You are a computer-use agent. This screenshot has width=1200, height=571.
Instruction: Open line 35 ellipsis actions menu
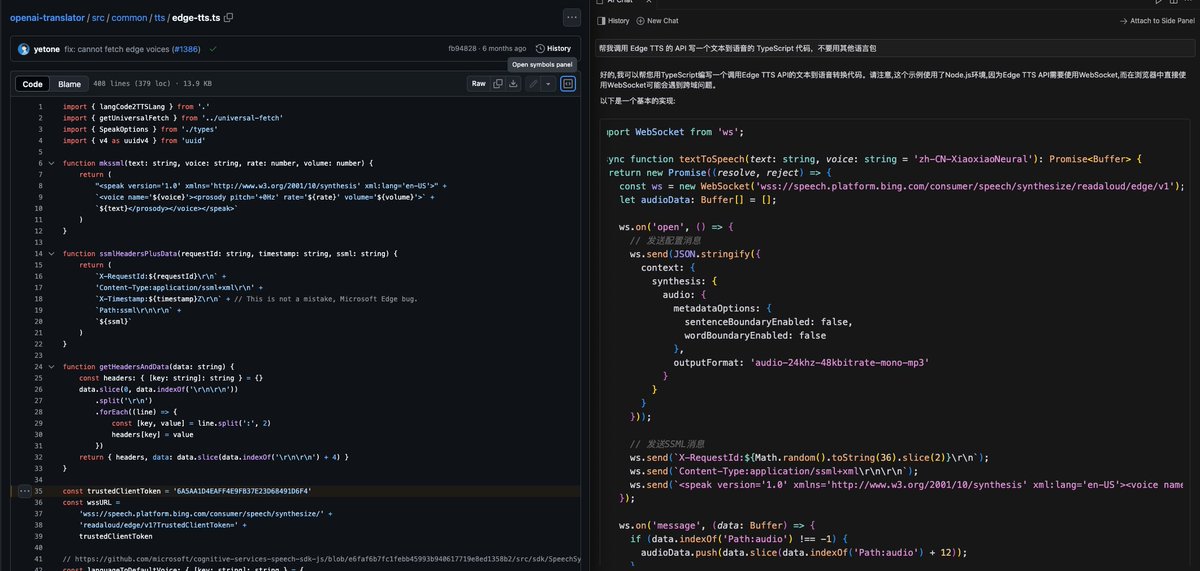click(24, 491)
